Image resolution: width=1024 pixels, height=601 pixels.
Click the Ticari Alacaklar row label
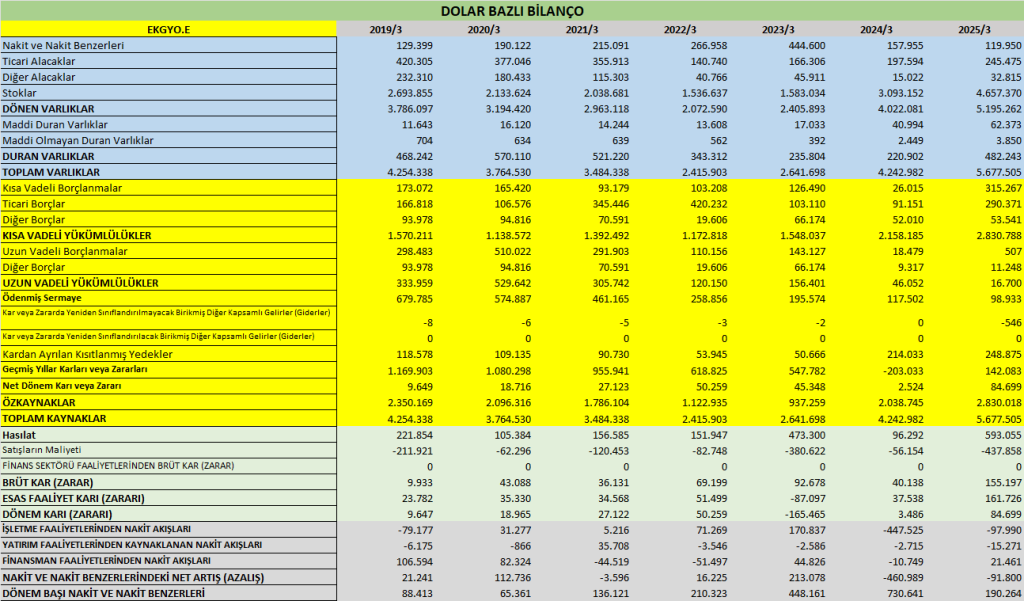39,61
